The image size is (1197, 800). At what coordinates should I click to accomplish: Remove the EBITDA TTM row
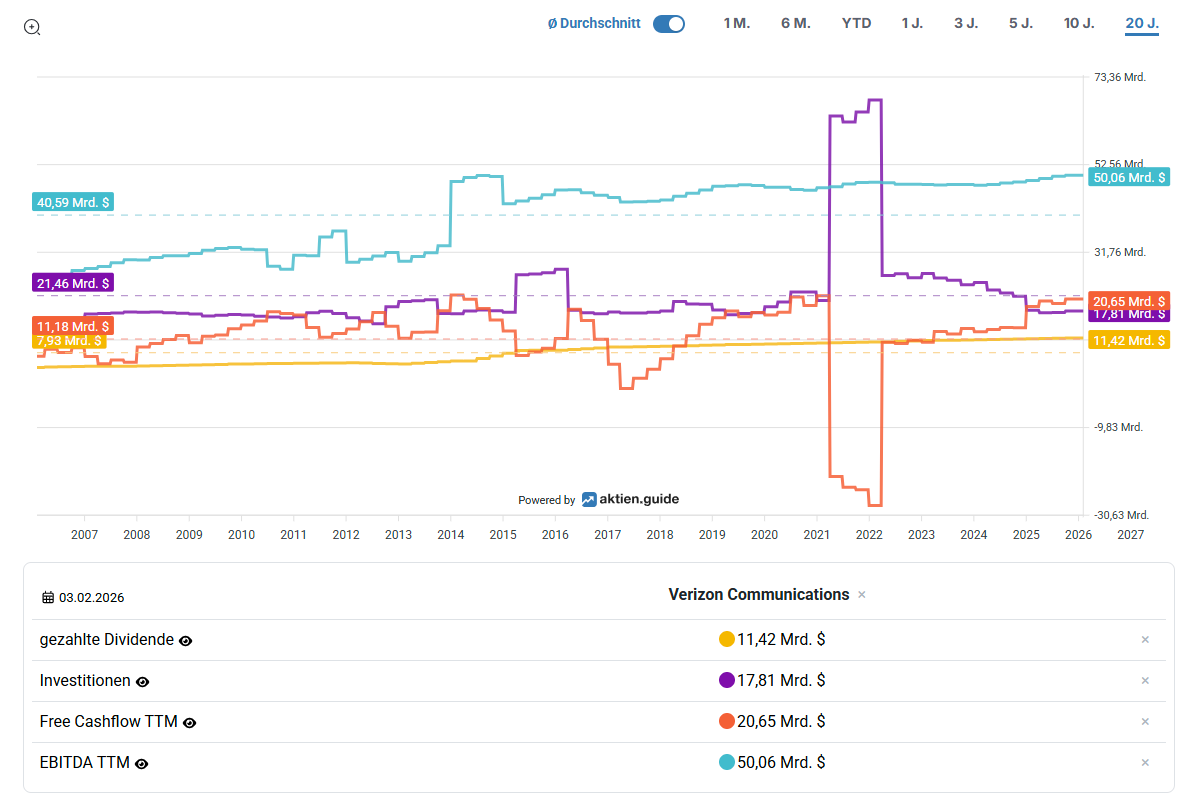[1145, 763]
